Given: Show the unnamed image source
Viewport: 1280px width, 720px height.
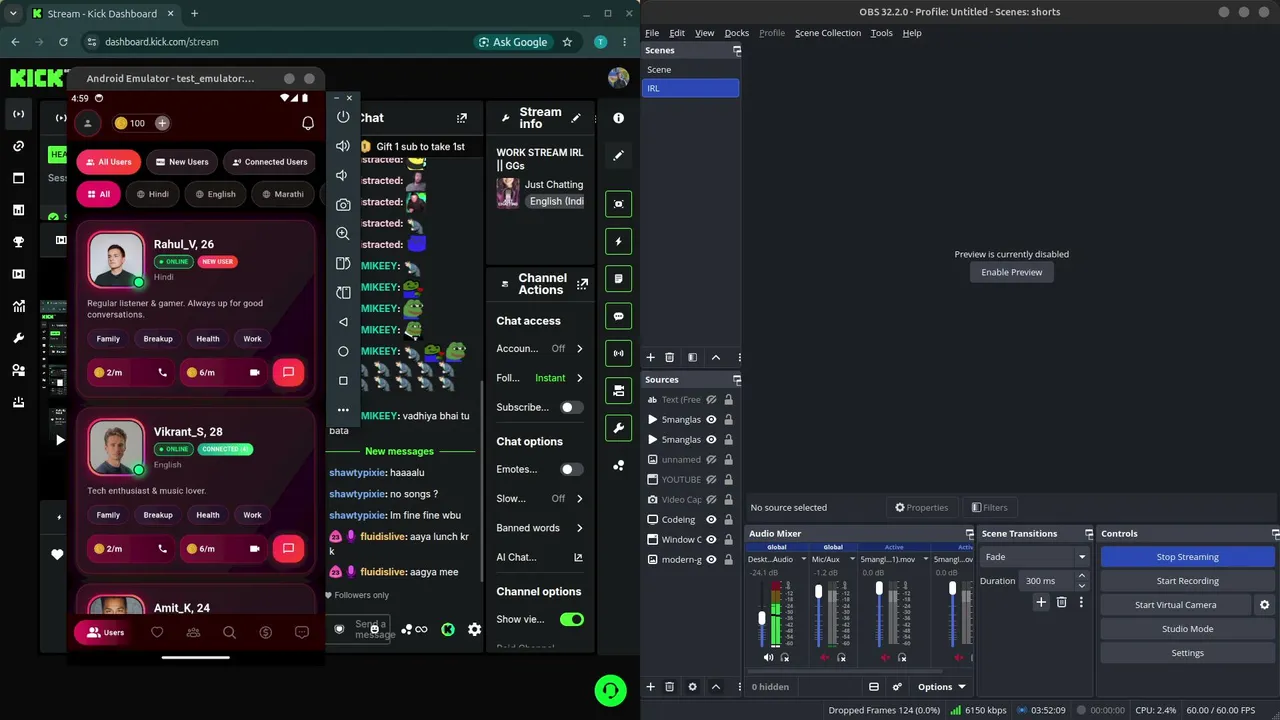Looking at the screenshot, I should point(711,460).
